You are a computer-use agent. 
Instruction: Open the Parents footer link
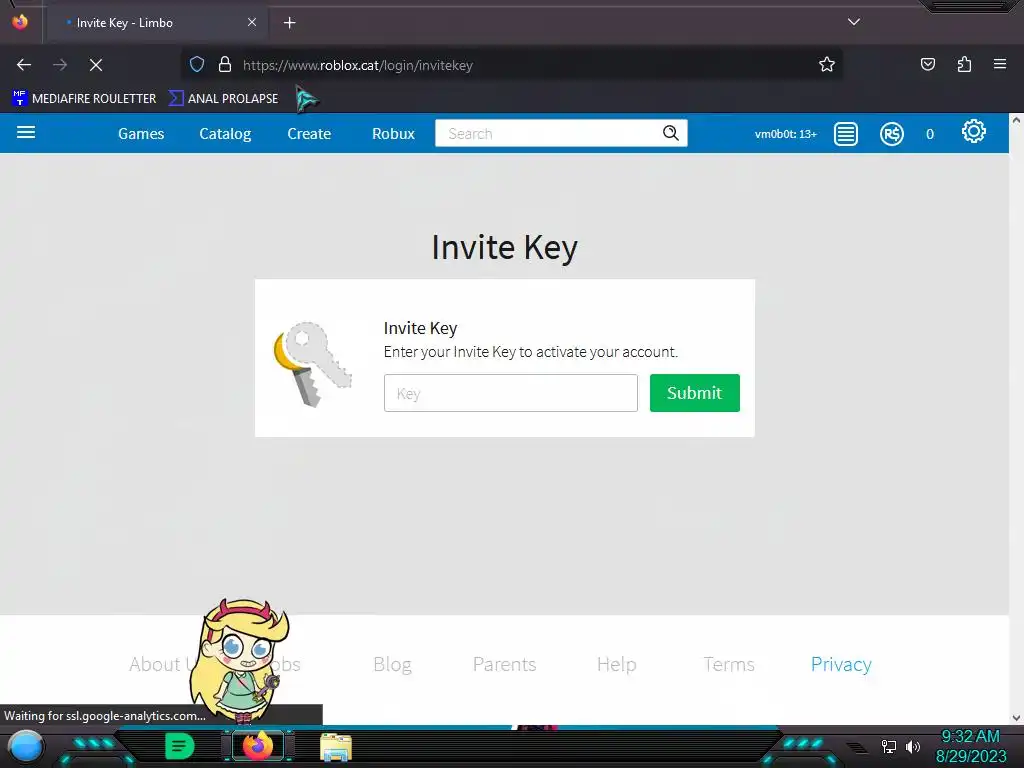(504, 664)
